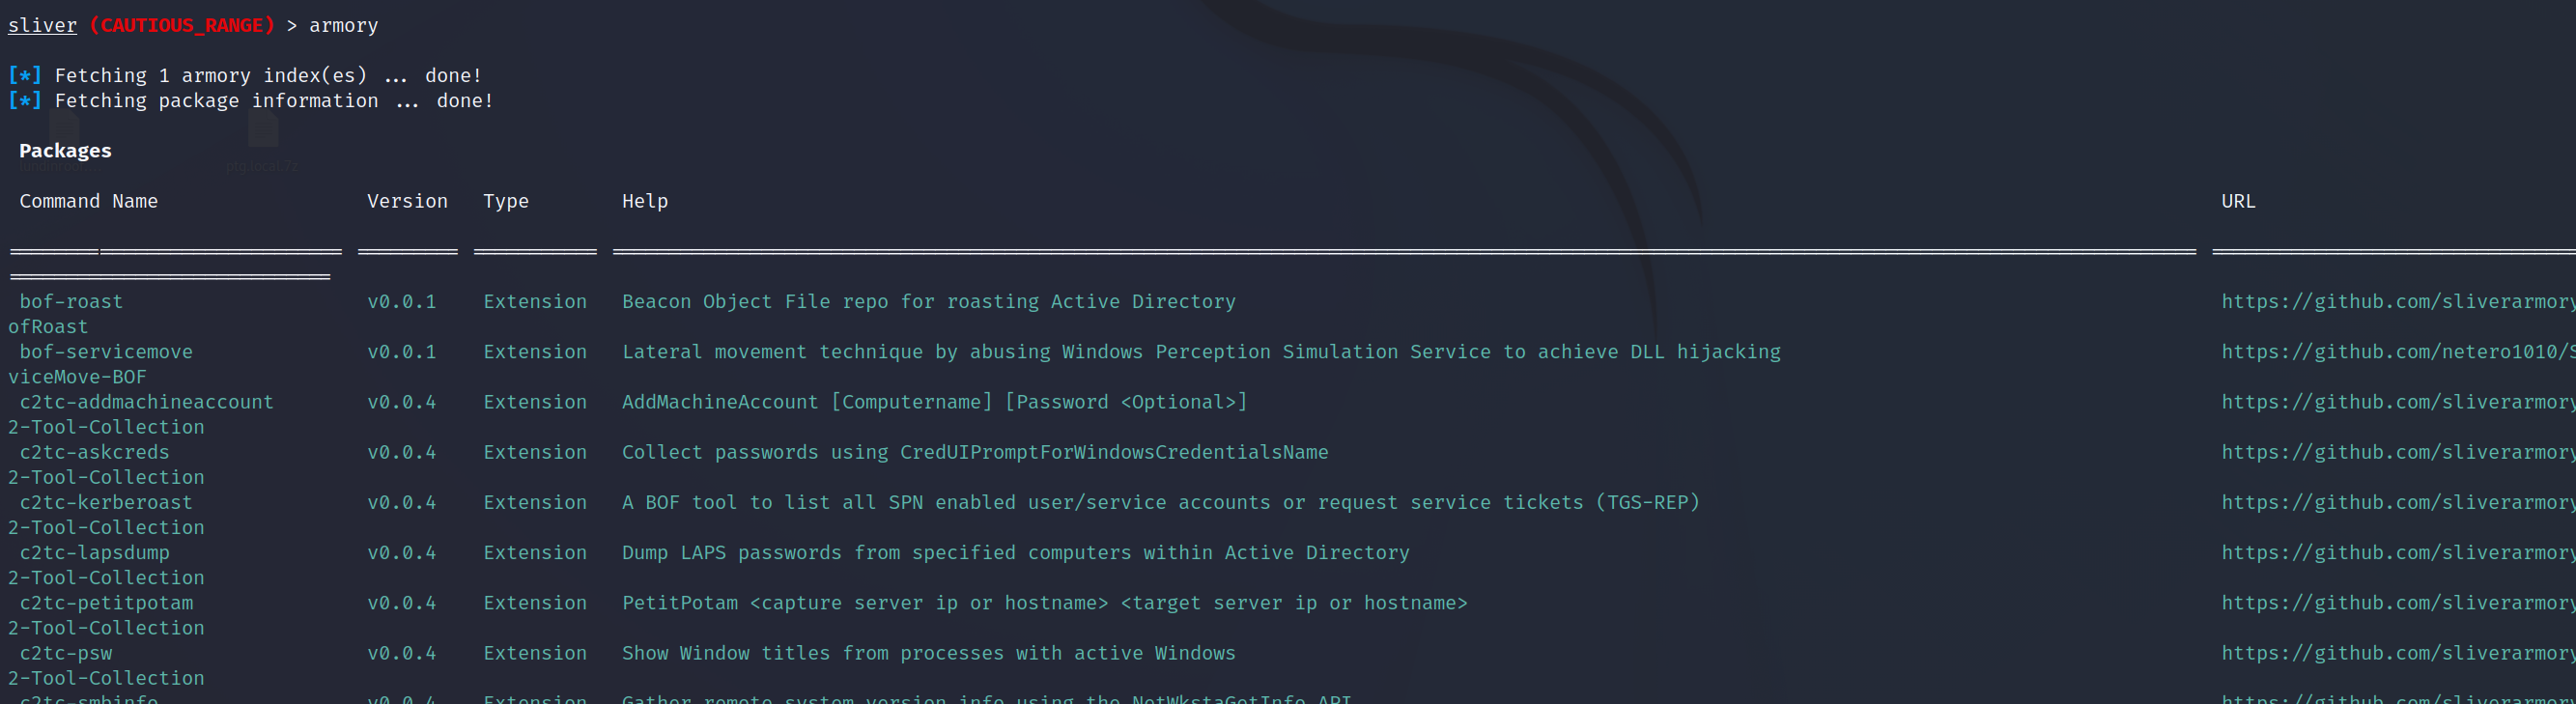2576x704 pixels.
Task: Click the Command Name column header
Action: pos(88,201)
